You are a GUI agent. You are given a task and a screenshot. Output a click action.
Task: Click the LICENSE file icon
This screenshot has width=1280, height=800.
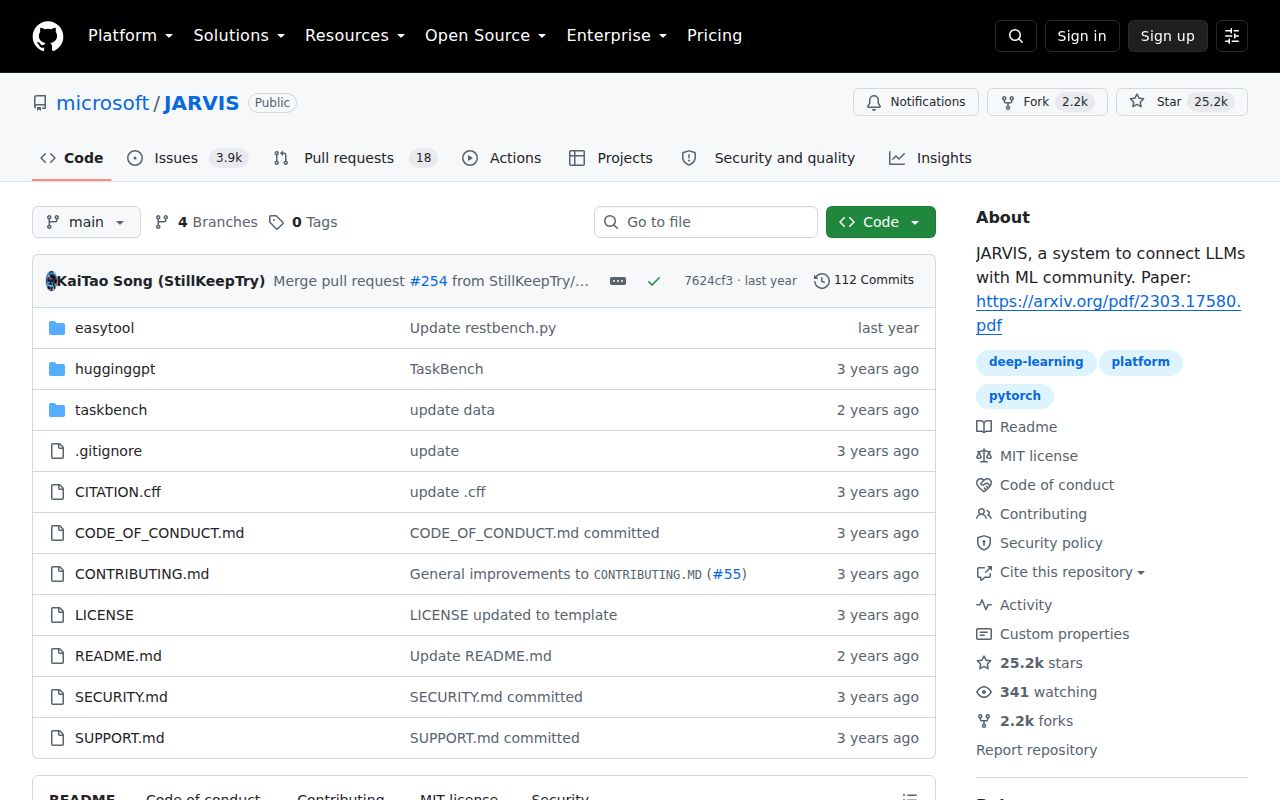tap(57, 615)
